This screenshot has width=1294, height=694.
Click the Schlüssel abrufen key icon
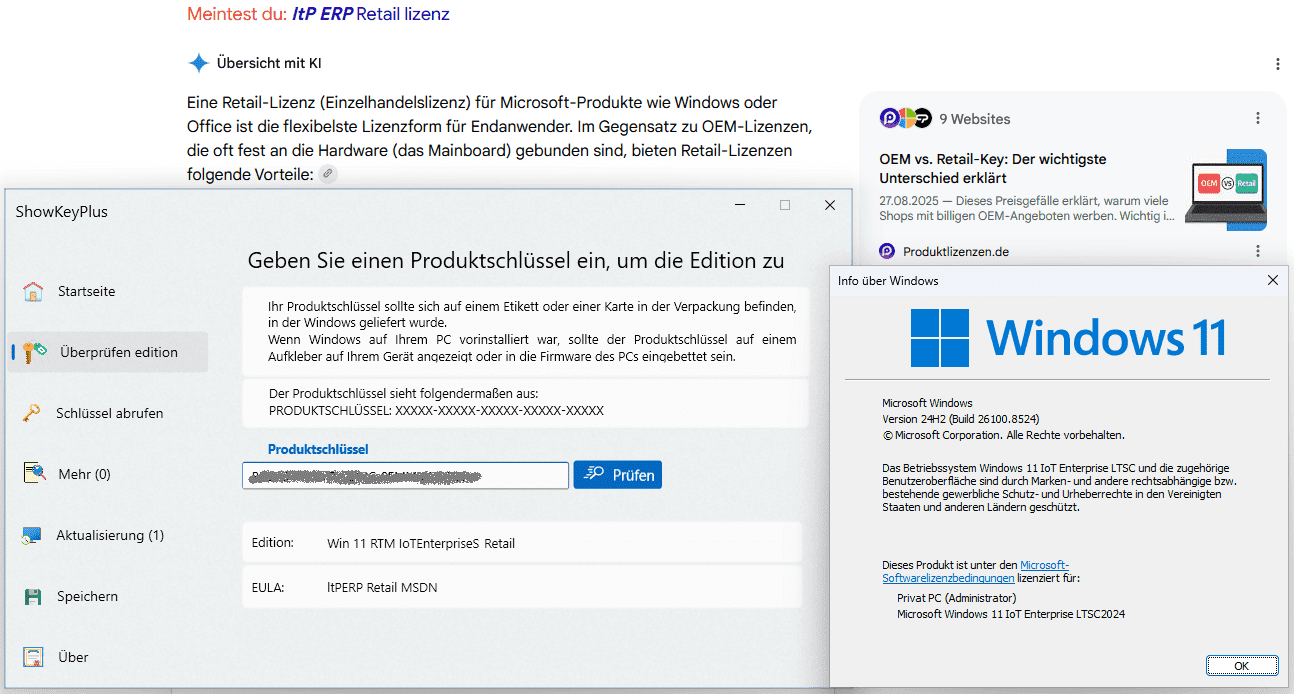pos(32,413)
